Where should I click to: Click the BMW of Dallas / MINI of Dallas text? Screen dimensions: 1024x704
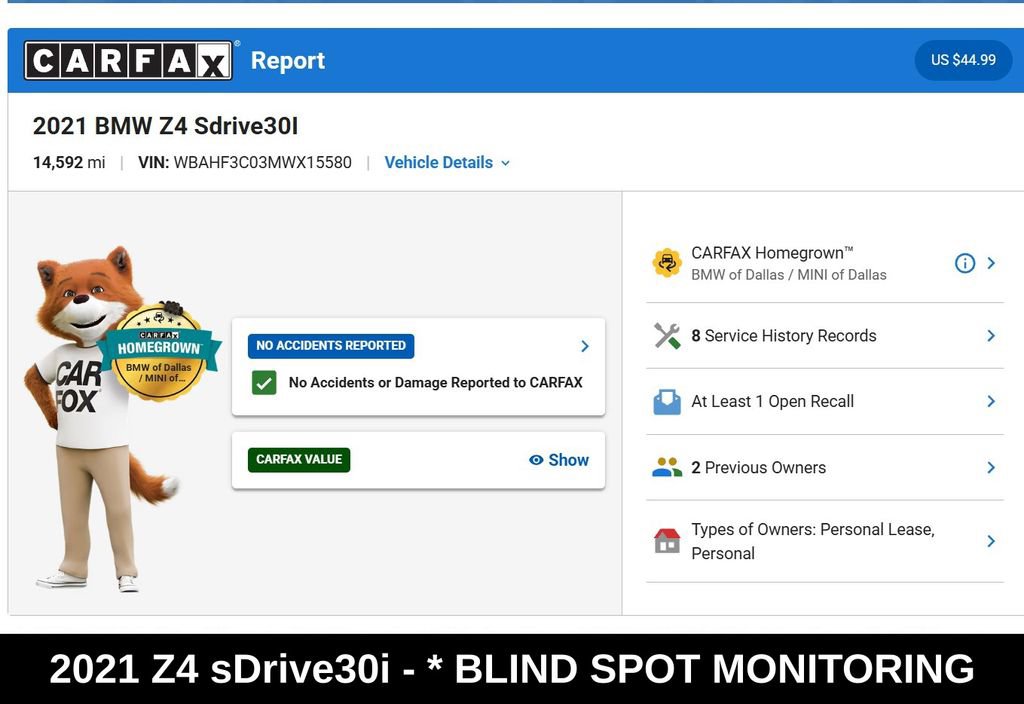[x=789, y=275]
